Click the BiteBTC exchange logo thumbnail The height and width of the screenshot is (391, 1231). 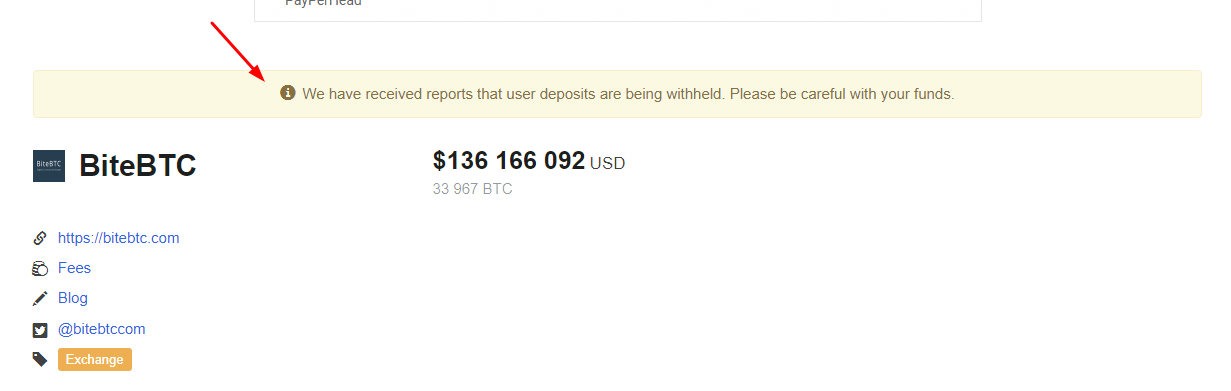click(49, 165)
